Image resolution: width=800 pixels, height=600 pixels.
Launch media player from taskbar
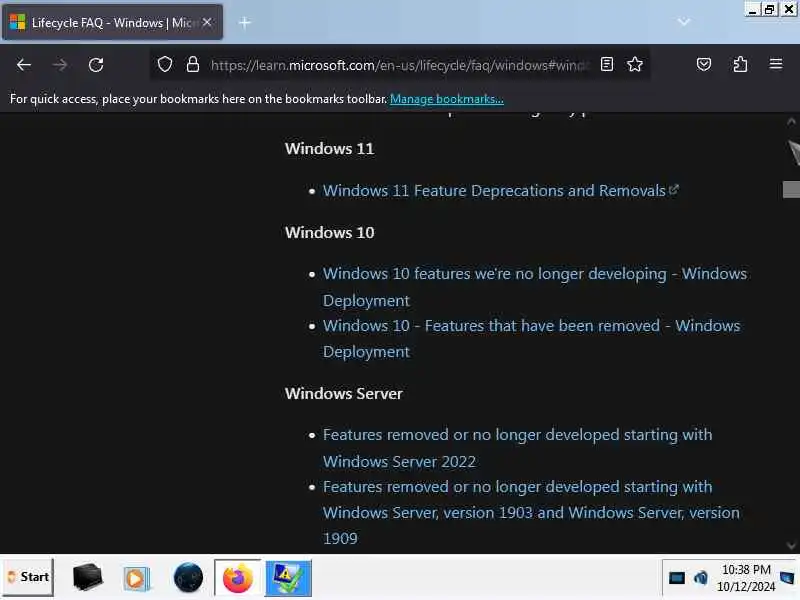tap(136, 578)
